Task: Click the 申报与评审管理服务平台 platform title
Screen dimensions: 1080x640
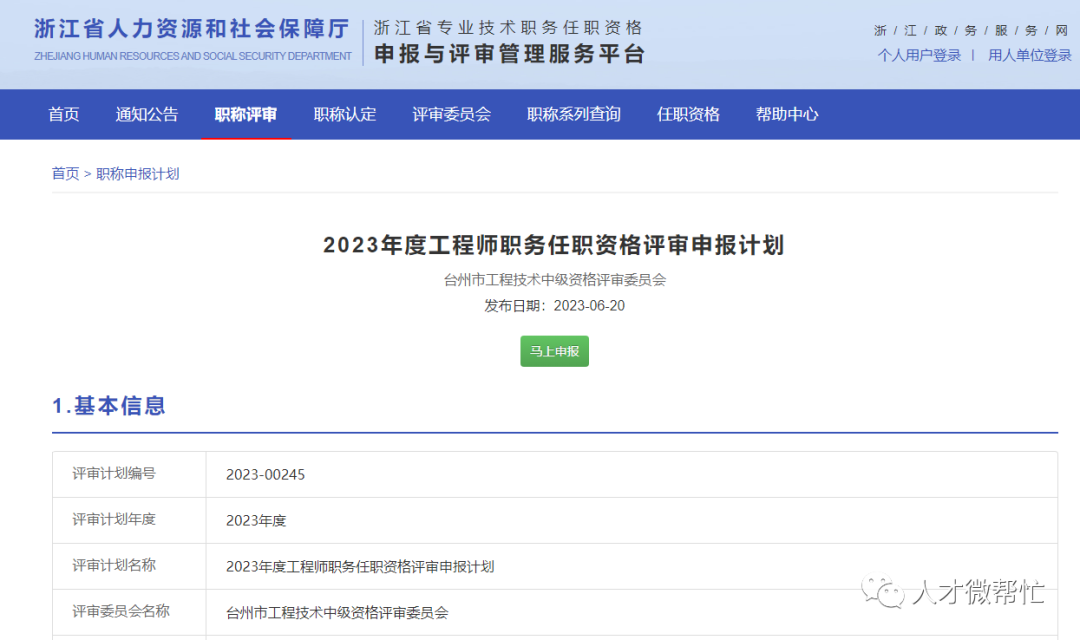Action: (508, 52)
